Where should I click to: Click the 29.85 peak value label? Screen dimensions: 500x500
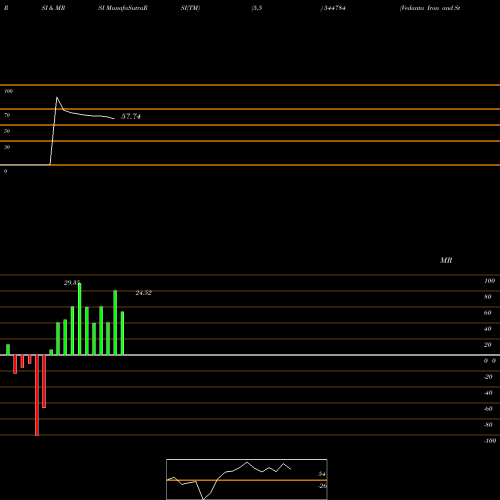72,283
